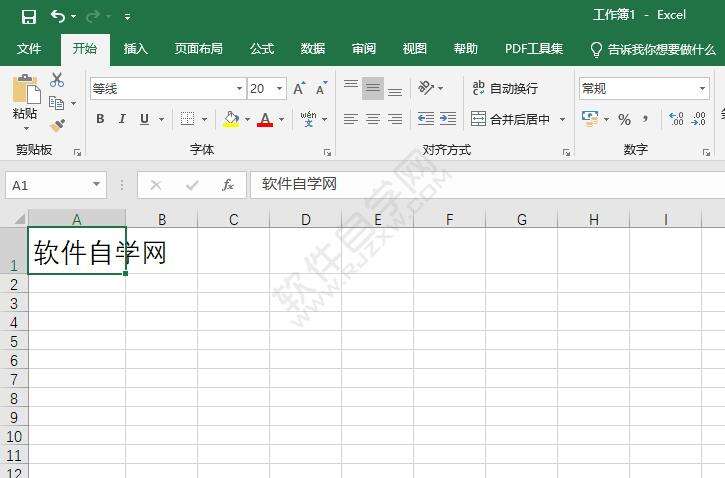Click the 自动换行 wrap text button
This screenshot has width=725, height=478.
(x=505, y=88)
